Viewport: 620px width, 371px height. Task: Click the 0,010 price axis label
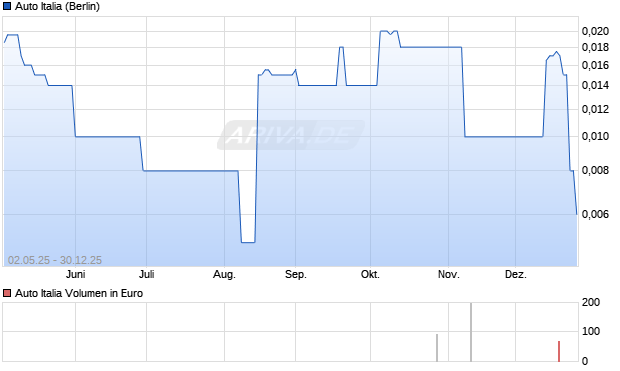595,136
